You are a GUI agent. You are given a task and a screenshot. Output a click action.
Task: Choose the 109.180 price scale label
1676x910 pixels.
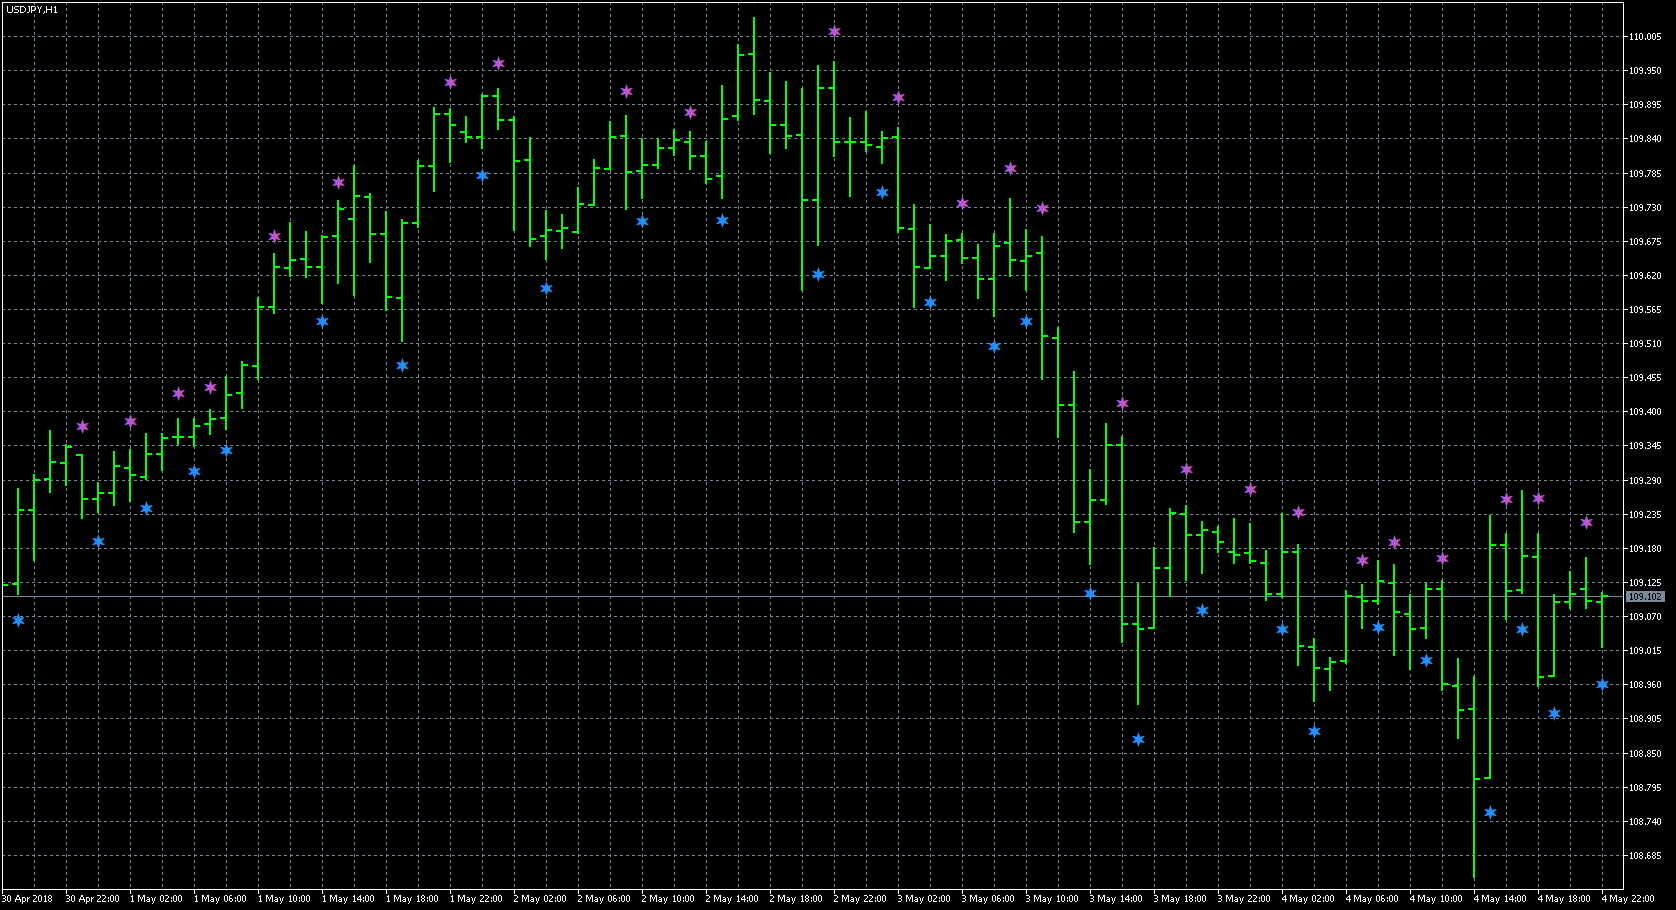coord(1645,549)
